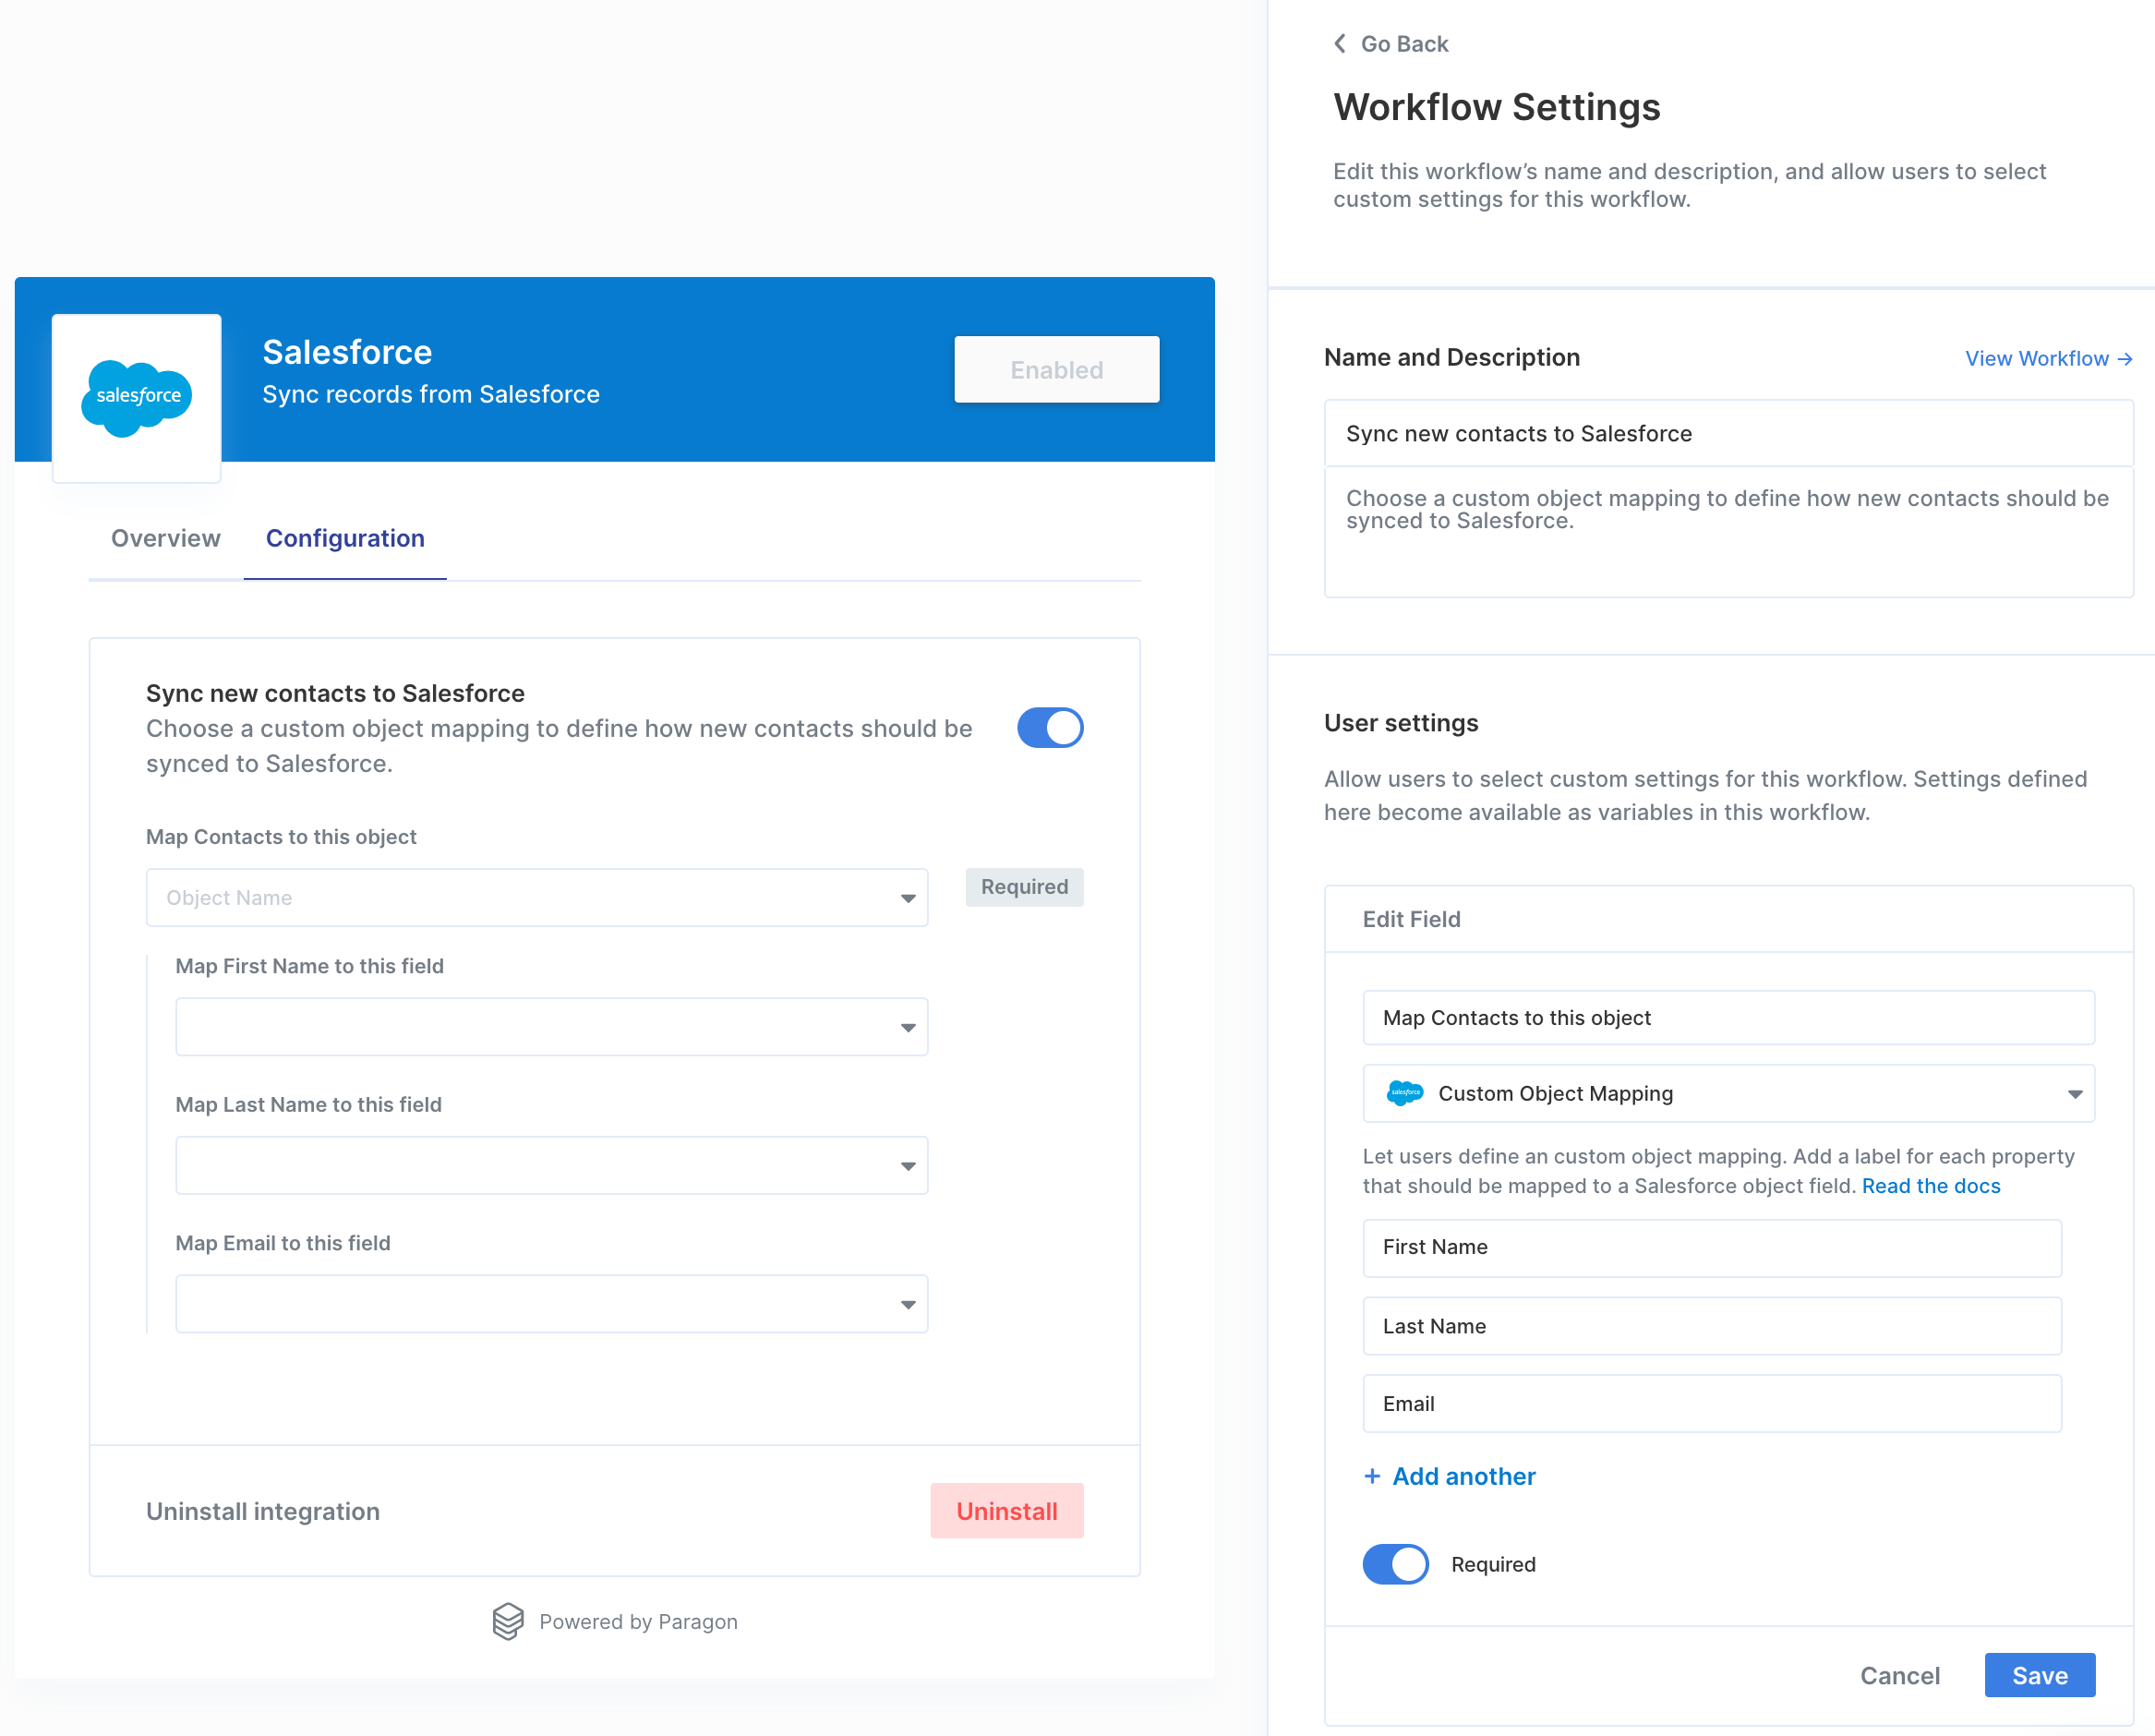The image size is (2155, 1736).
Task: Click 'Map Last Name to this field' label
Action: tap(308, 1104)
